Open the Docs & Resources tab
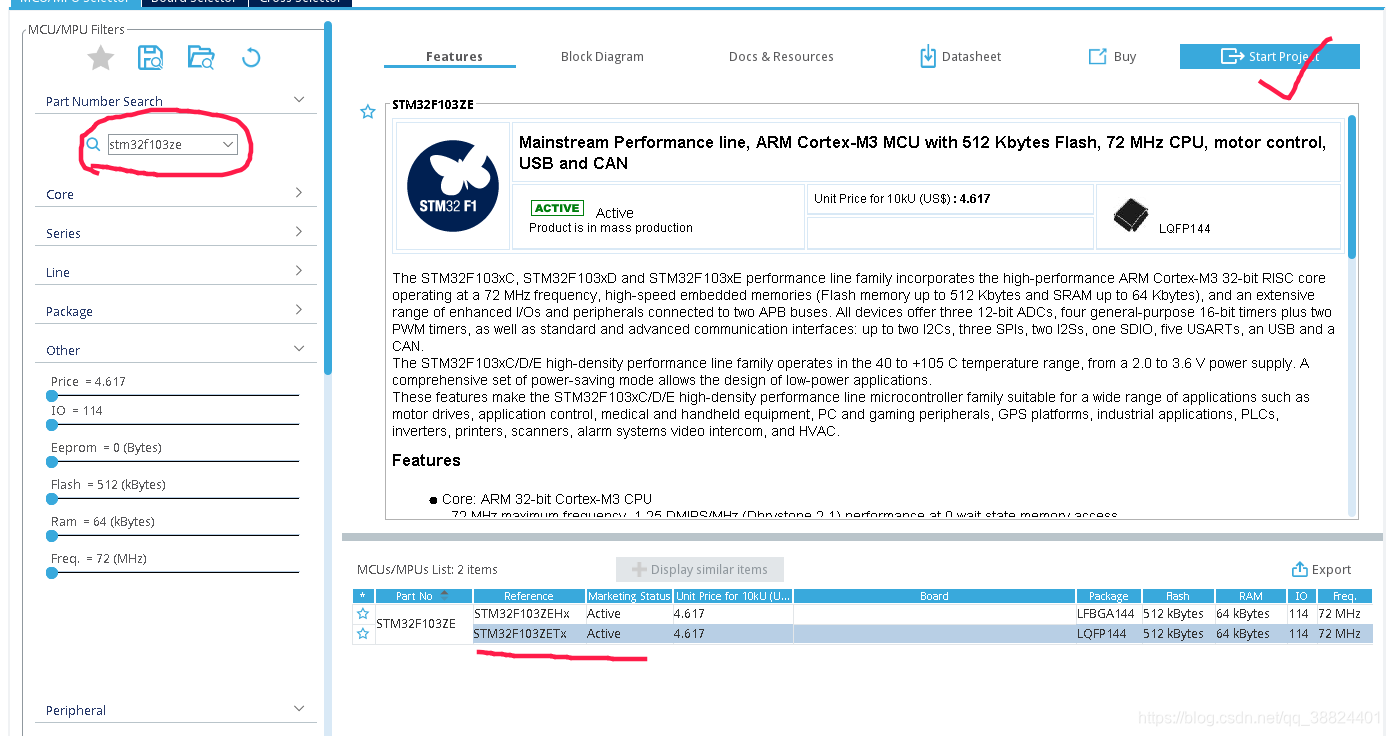 [781, 57]
